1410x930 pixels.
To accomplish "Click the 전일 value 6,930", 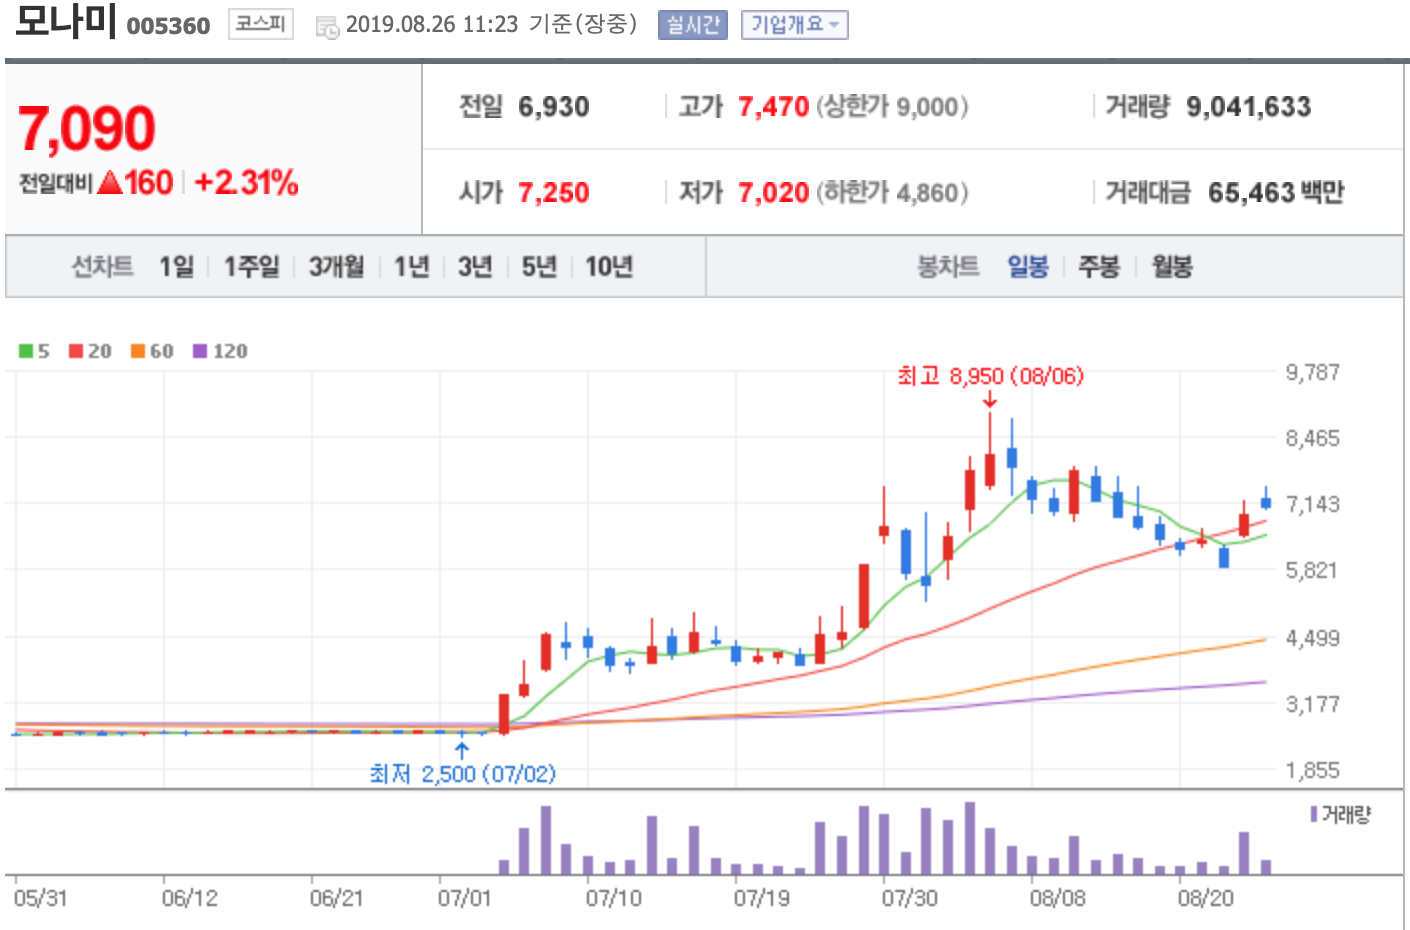I will tap(553, 107).
